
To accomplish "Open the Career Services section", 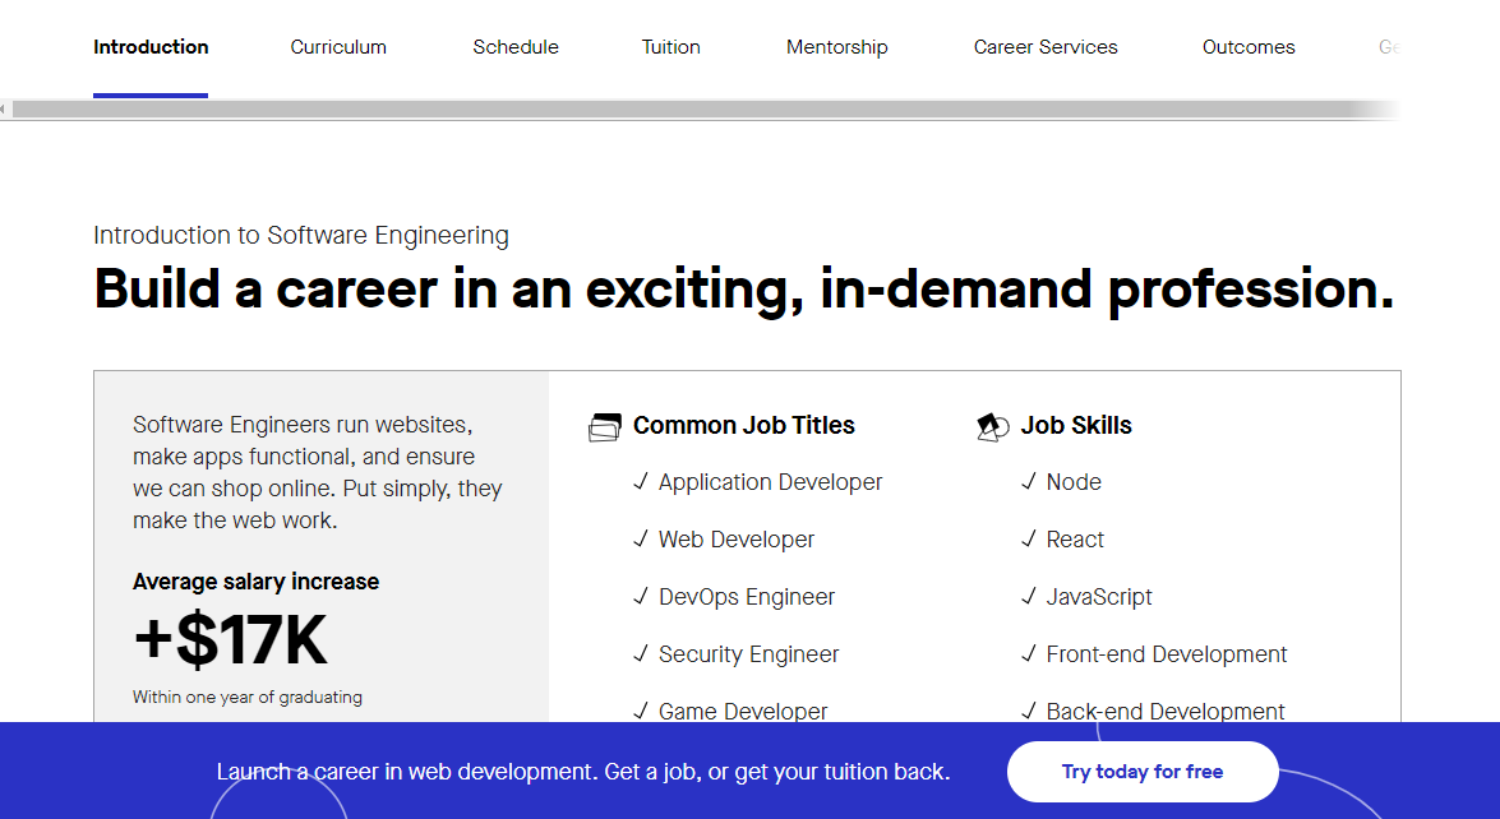I will point(1045,47).
